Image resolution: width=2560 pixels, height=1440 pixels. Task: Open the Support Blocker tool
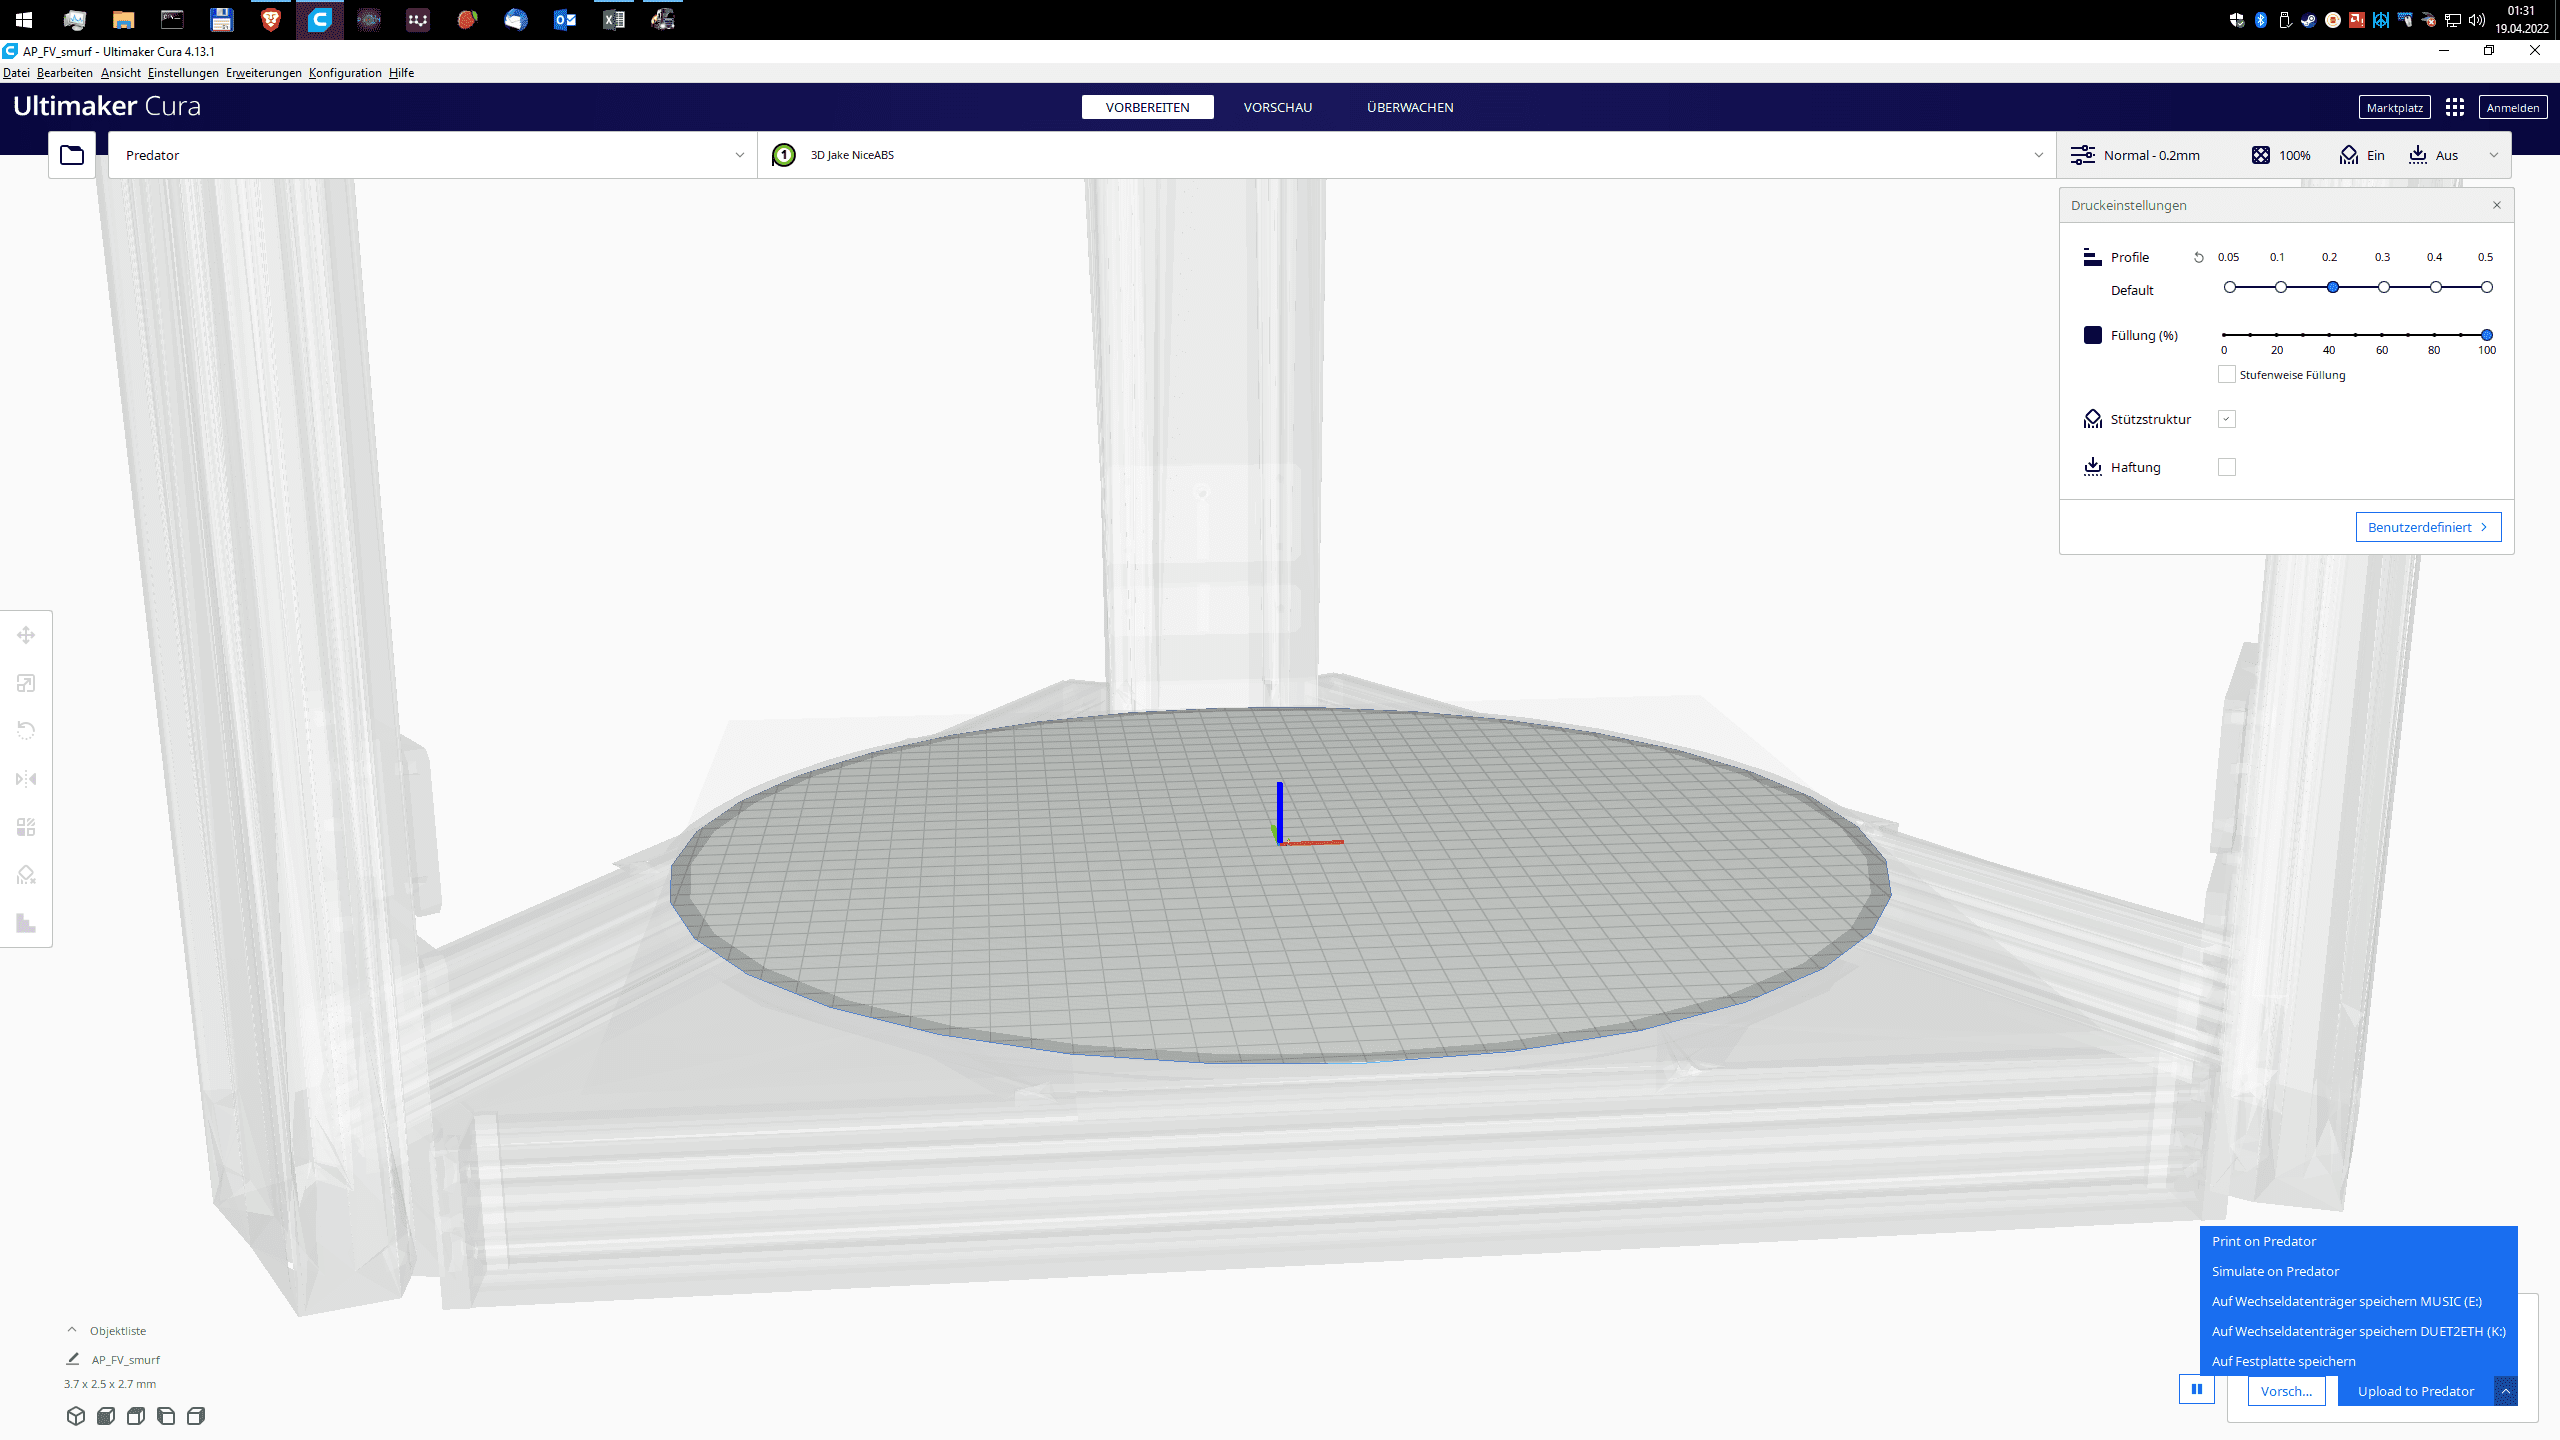(26, 875)
